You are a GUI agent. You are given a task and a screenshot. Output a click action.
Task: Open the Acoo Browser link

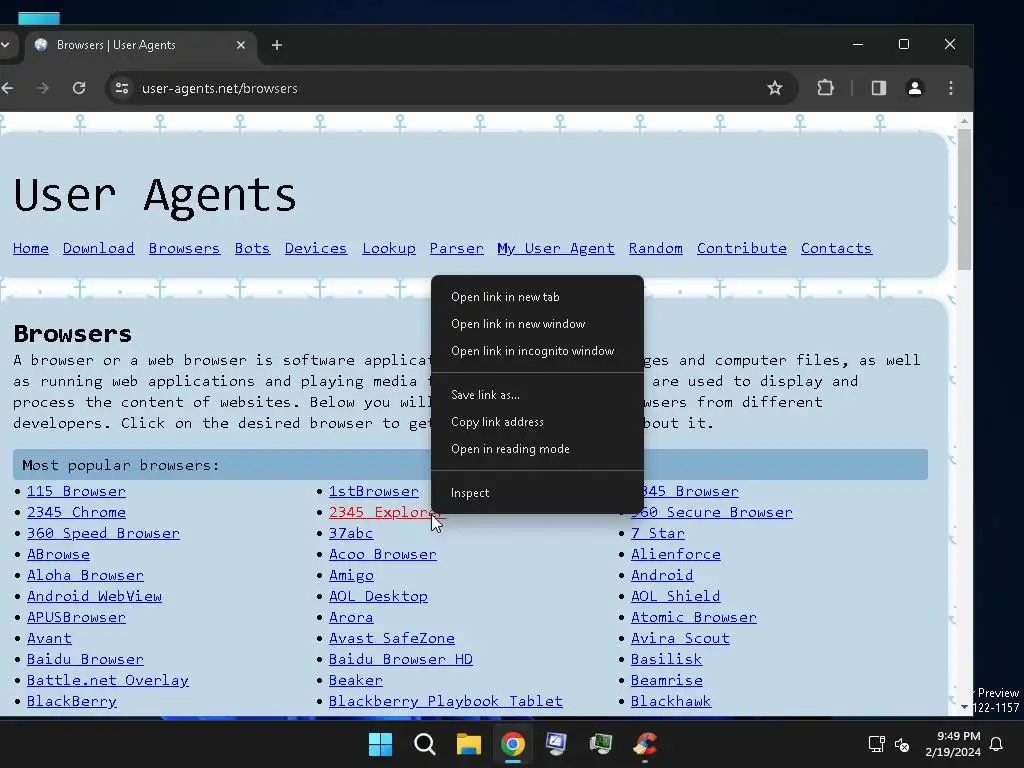click(x=383, y=554)
